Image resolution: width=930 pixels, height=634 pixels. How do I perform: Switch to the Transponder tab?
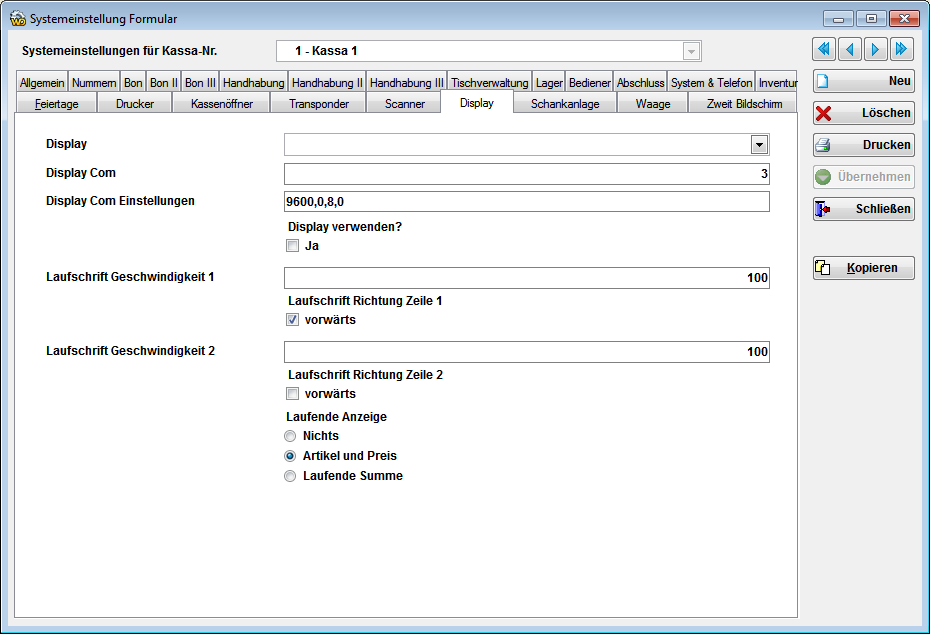(319, 104)
